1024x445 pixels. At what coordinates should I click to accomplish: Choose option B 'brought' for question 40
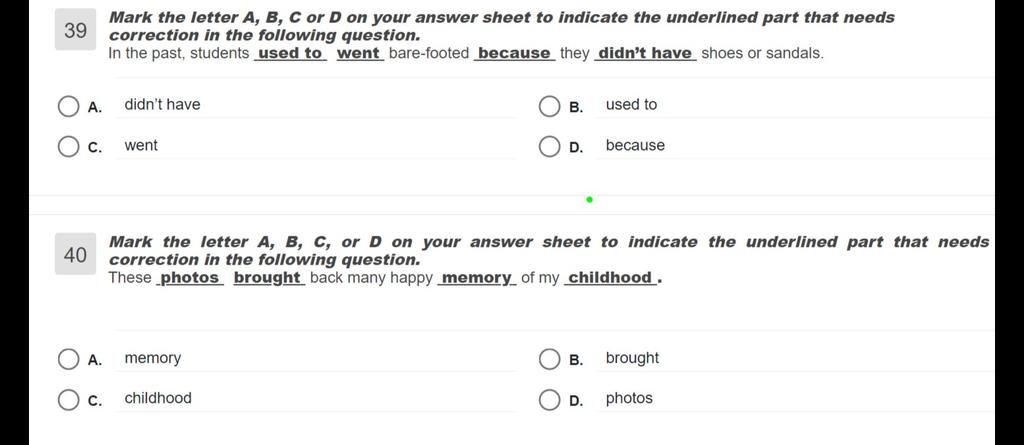(549, 359)
